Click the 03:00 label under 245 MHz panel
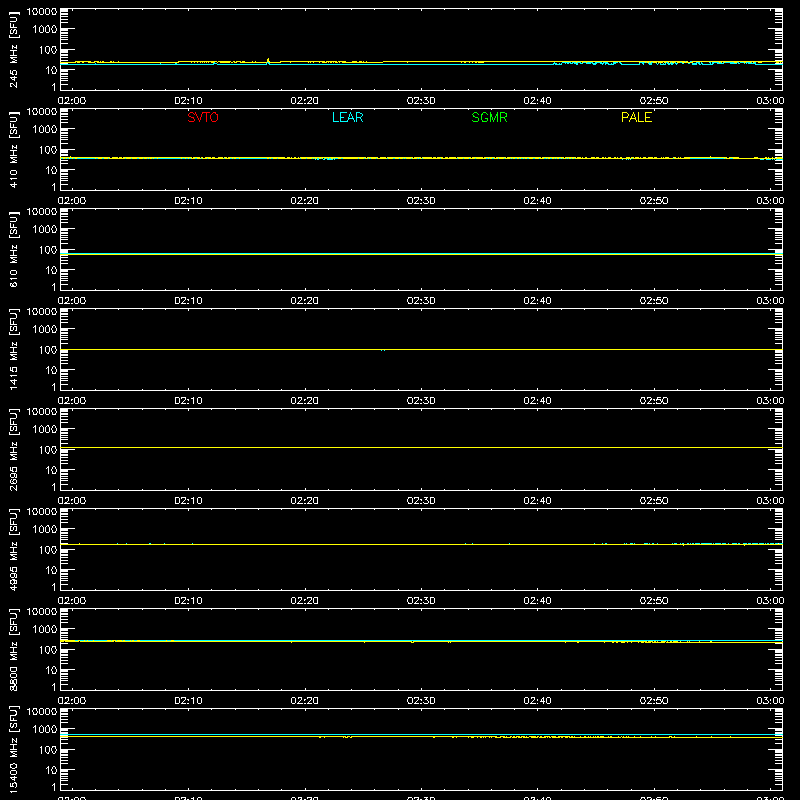800x800 pixels. [x=770, y=101]
